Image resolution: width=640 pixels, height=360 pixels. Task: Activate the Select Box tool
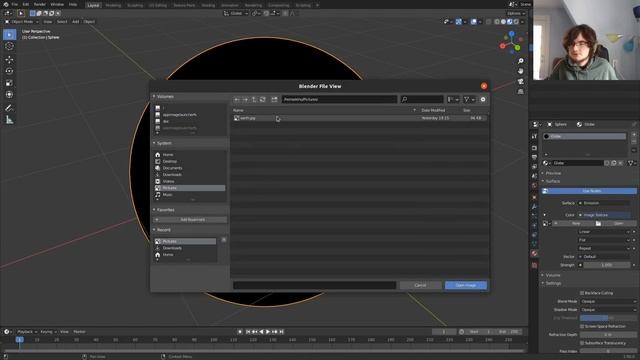pyautogui.click(x=9, y=34)
